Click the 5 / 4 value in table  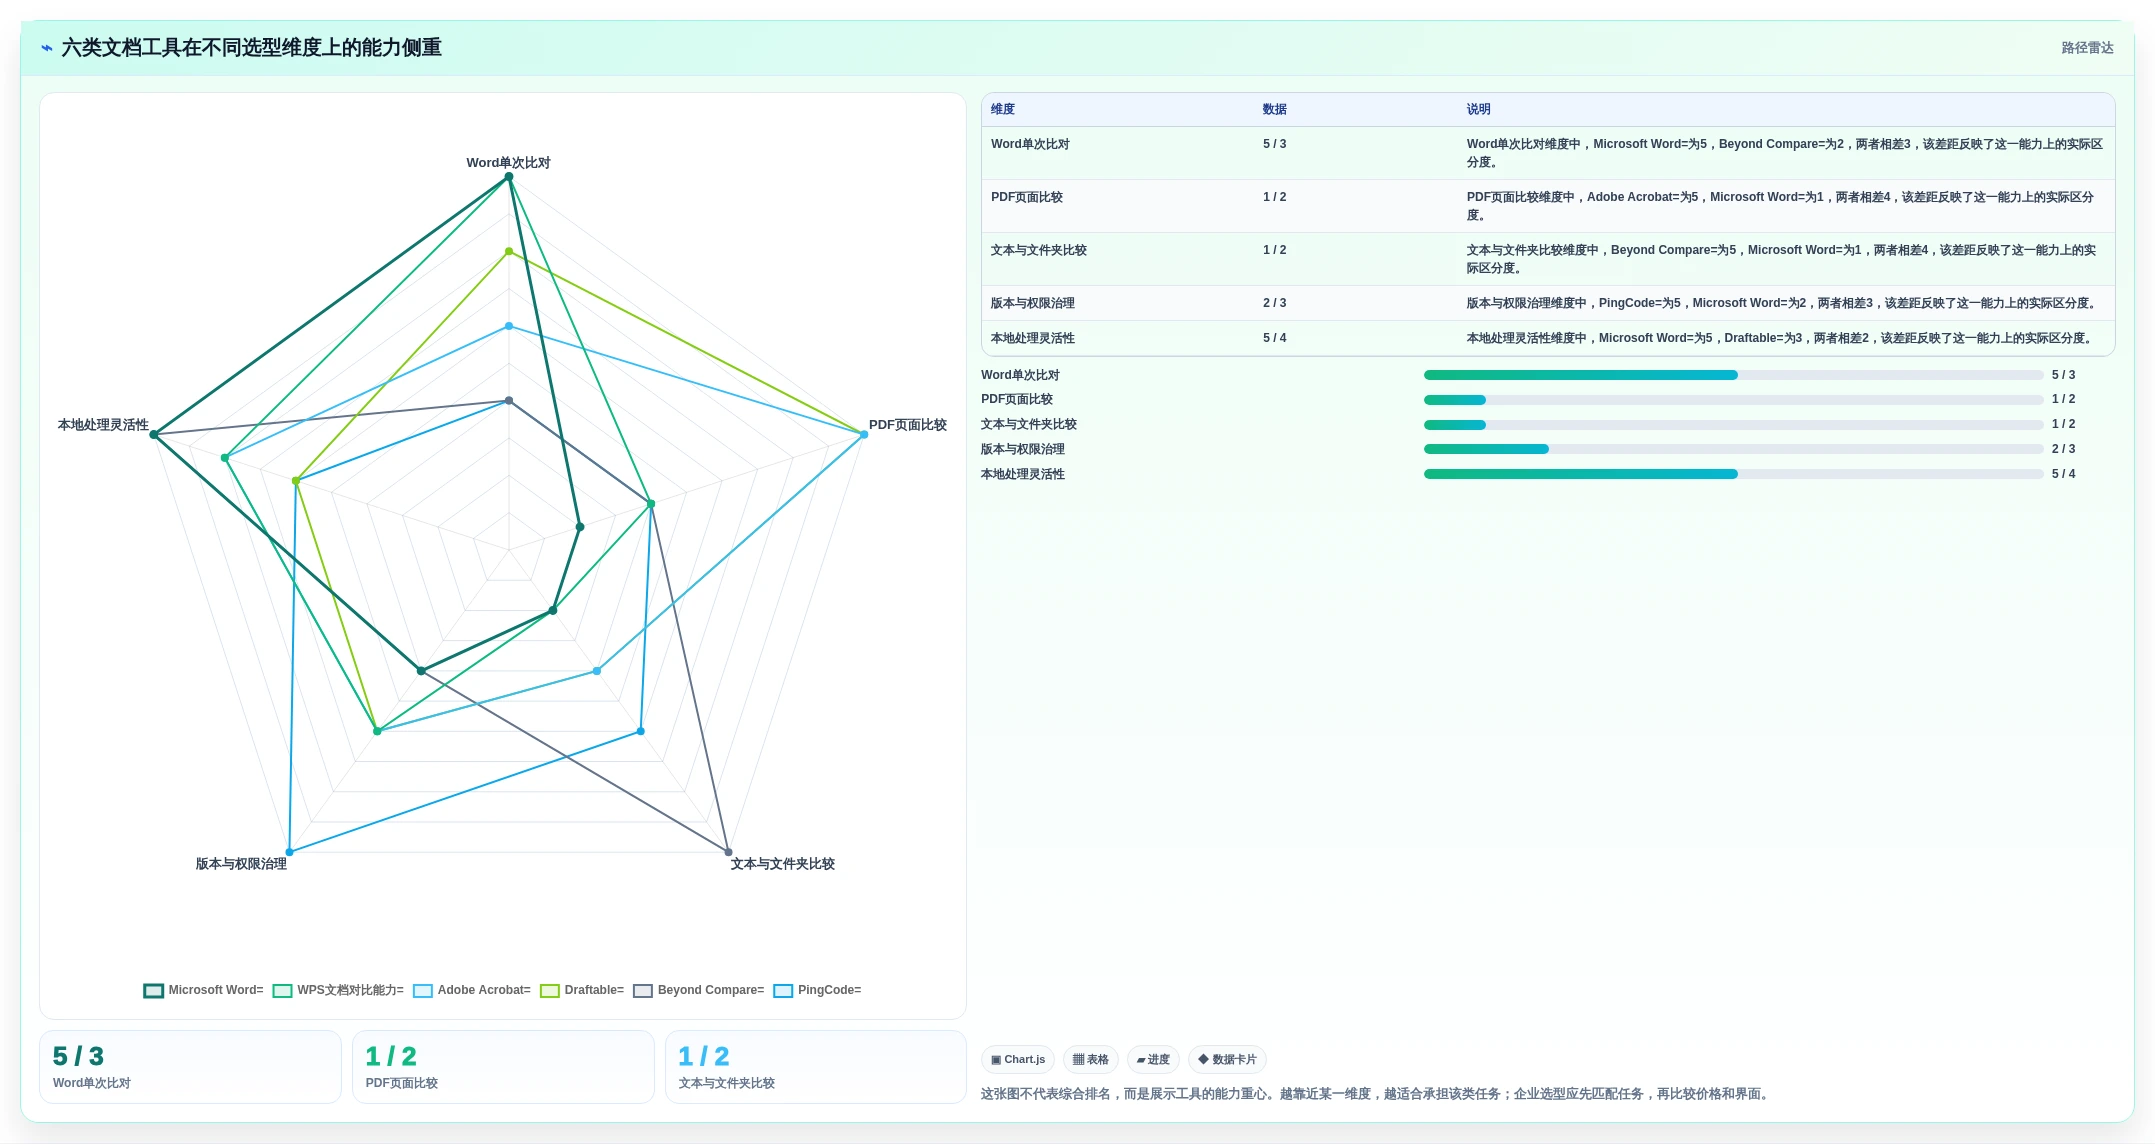point(1275,338)
